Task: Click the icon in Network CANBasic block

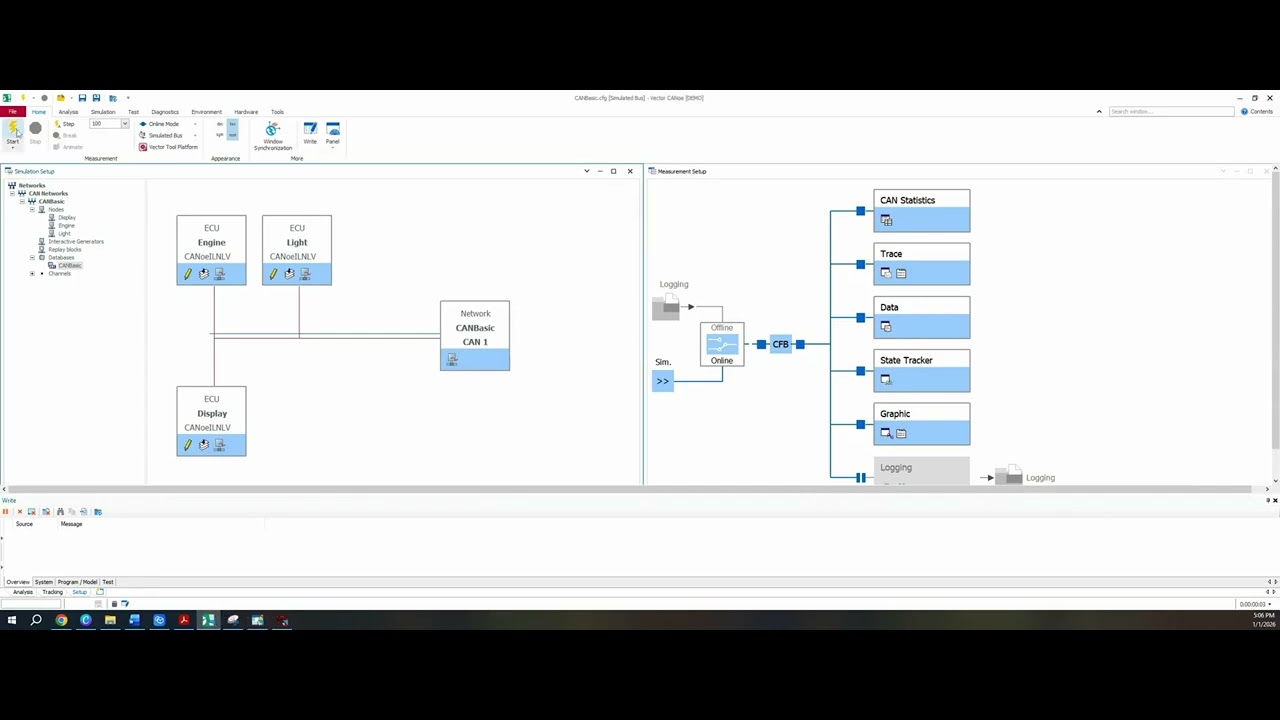Action: tap(452, 360)
